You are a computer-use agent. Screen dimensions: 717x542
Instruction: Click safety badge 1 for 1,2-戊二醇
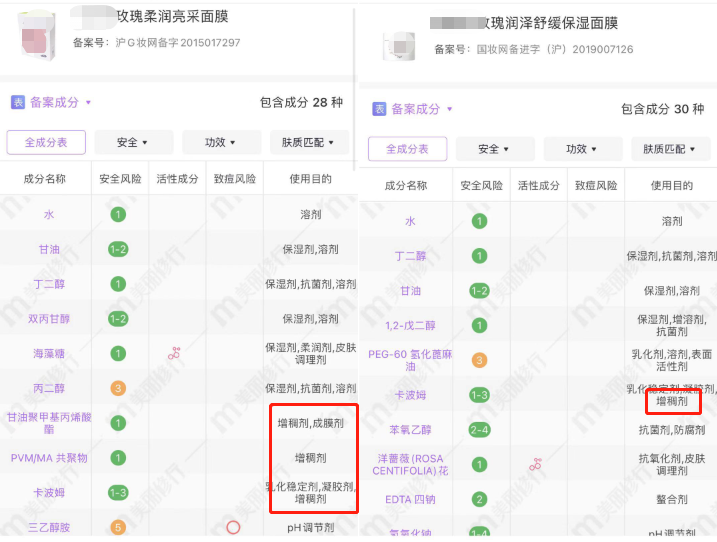pos(479,325)
